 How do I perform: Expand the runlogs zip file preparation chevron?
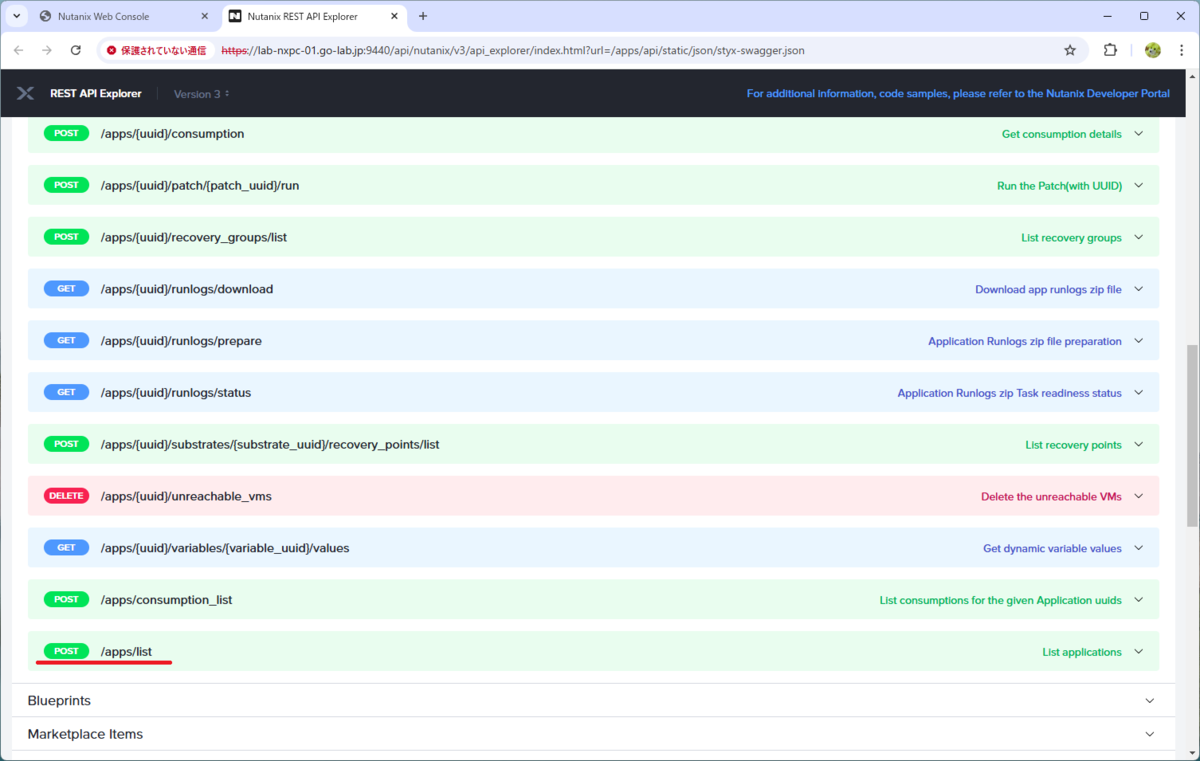coord(1138,341)
